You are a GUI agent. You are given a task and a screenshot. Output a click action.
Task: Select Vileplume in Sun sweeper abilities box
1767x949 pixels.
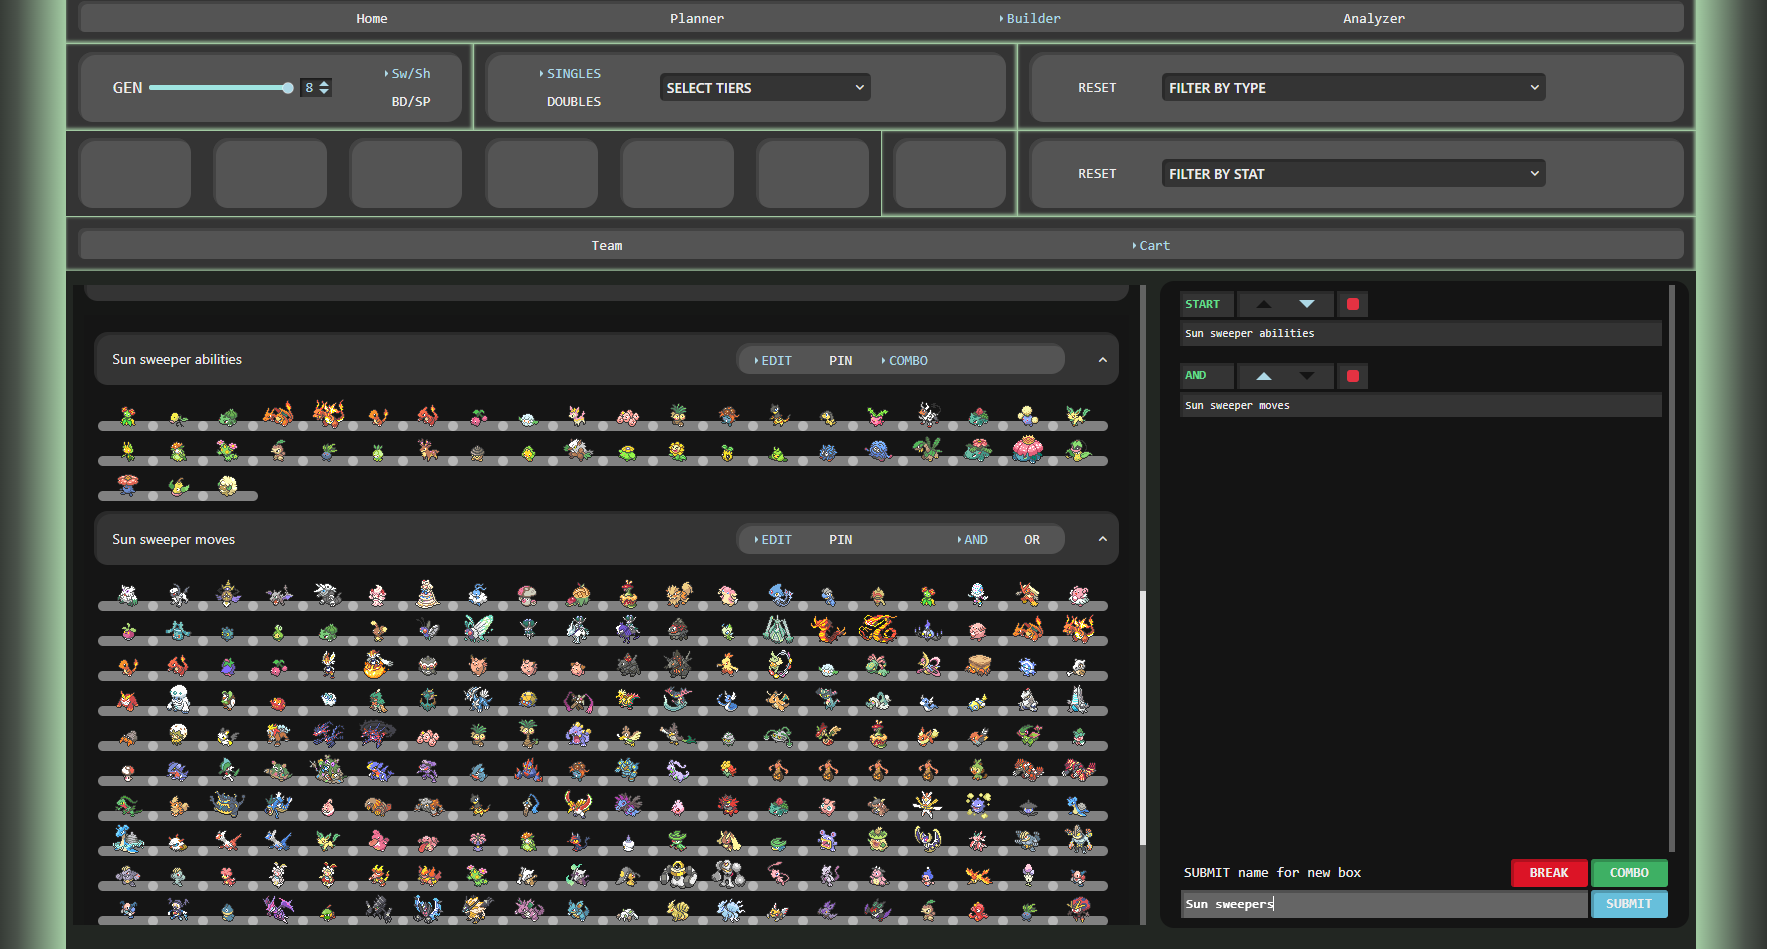click(128, 485)
